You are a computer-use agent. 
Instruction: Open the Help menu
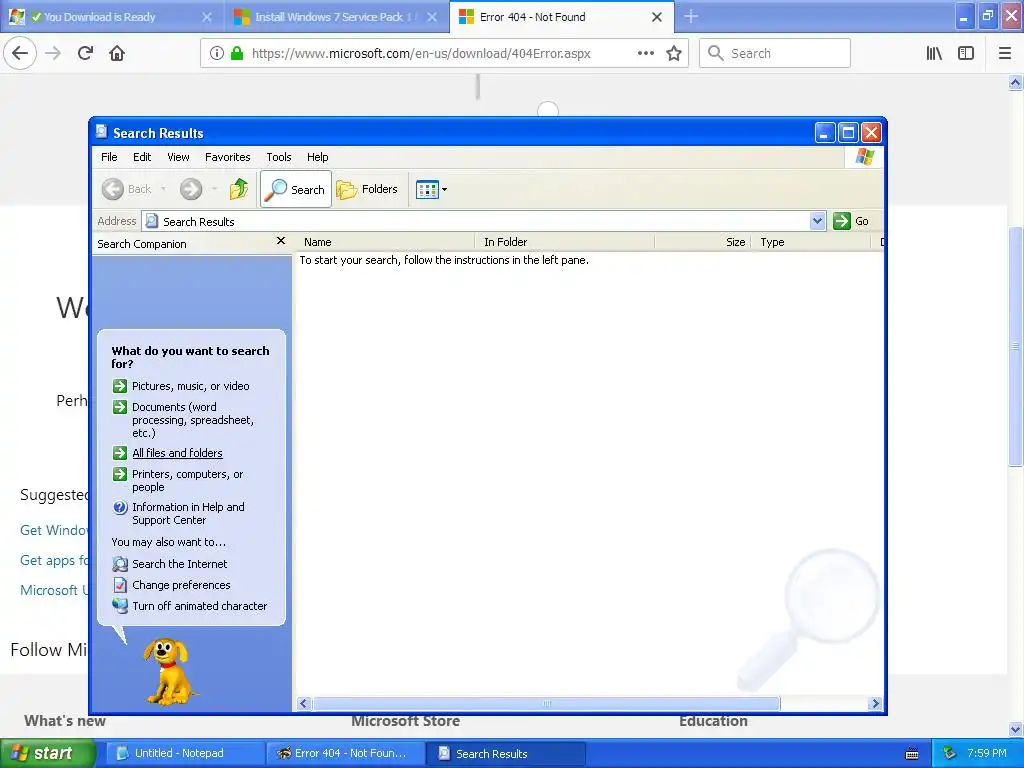317,157
